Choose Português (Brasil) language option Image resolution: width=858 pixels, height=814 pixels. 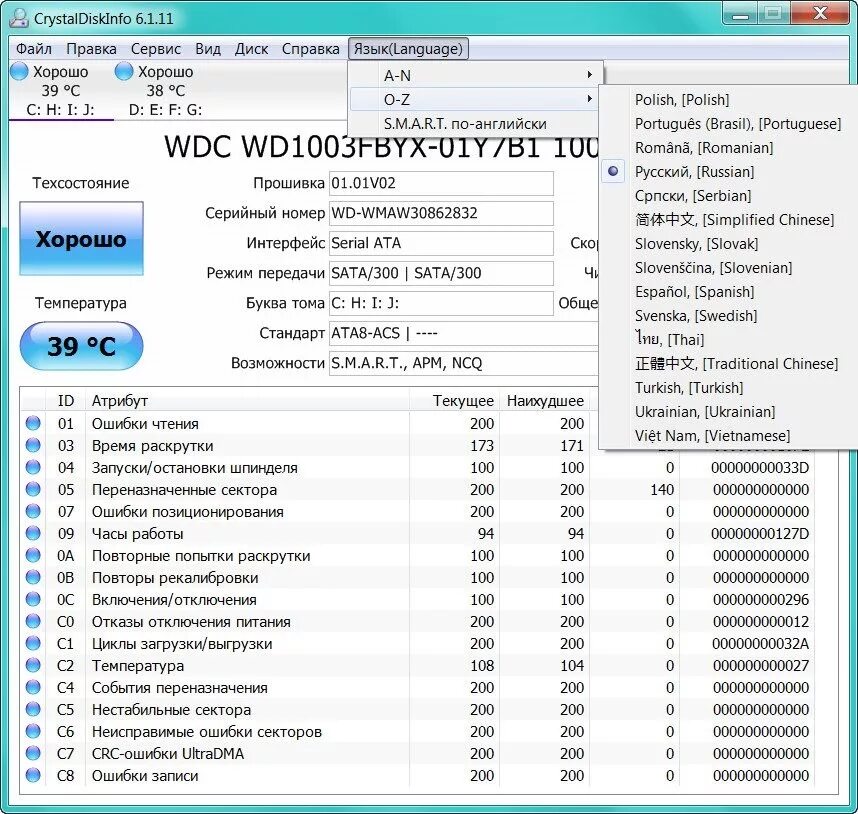(x=728, y=124)
